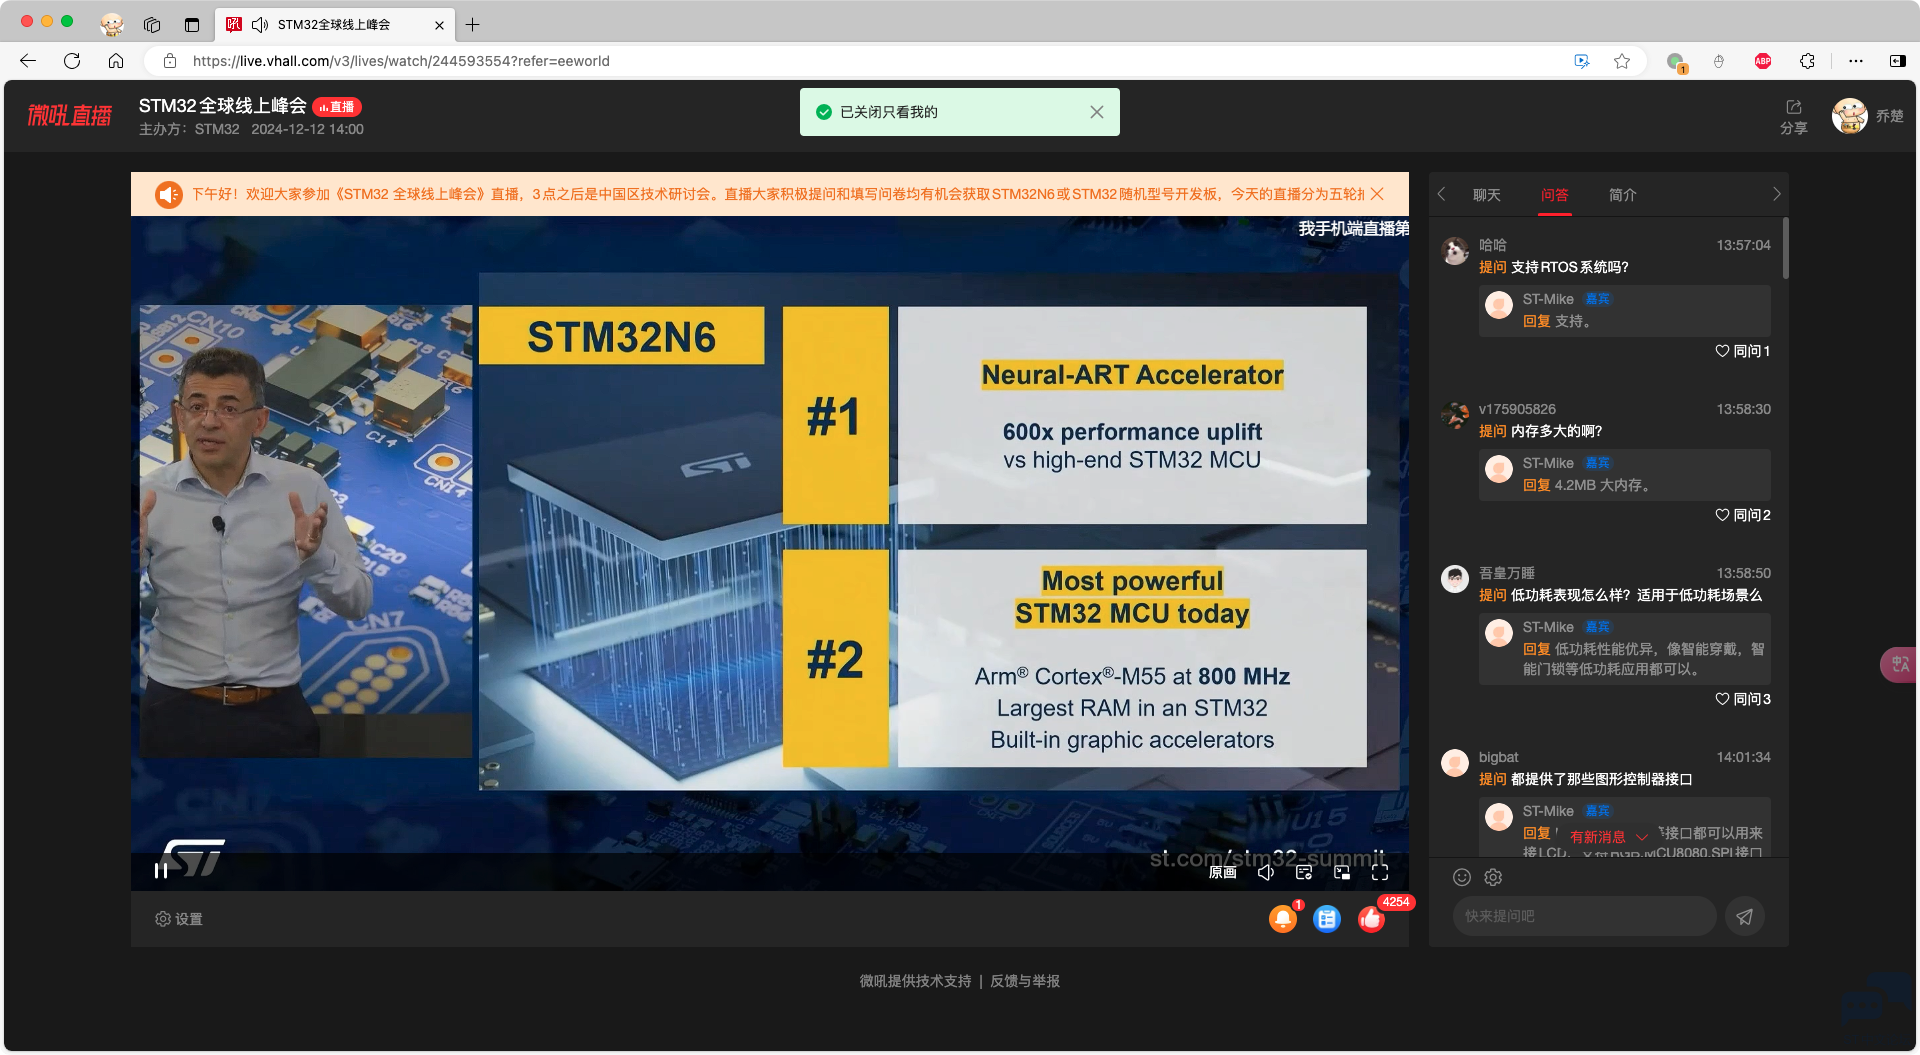This screenshot has width=1920, height=1055.
Task: Click the orange notification bell icon
Action: pyautogui.click(x=1283, y=918)
